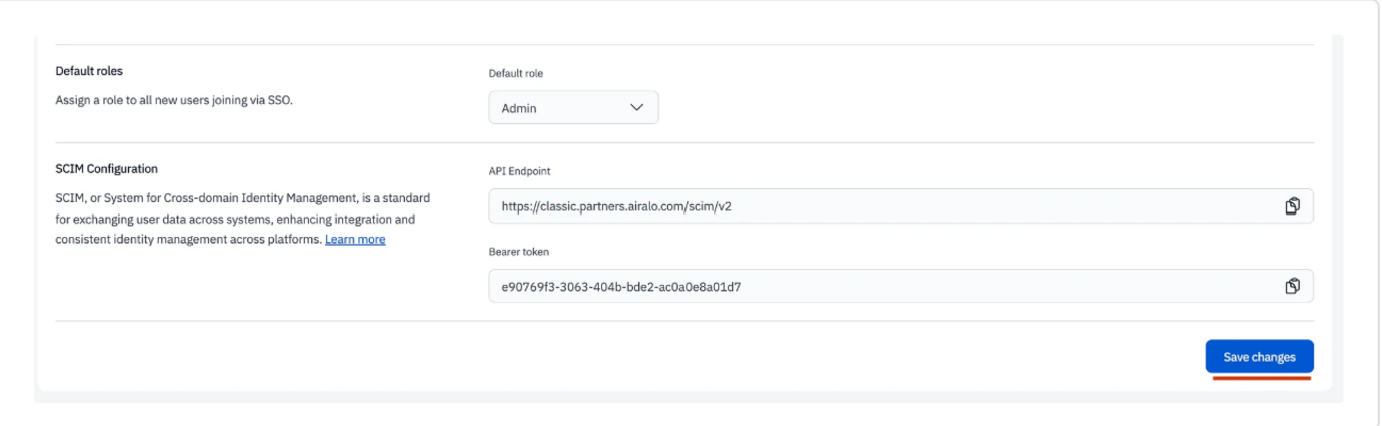
Task: Copy the Bearer token via clipboard icon
Action: [1292, 286]
